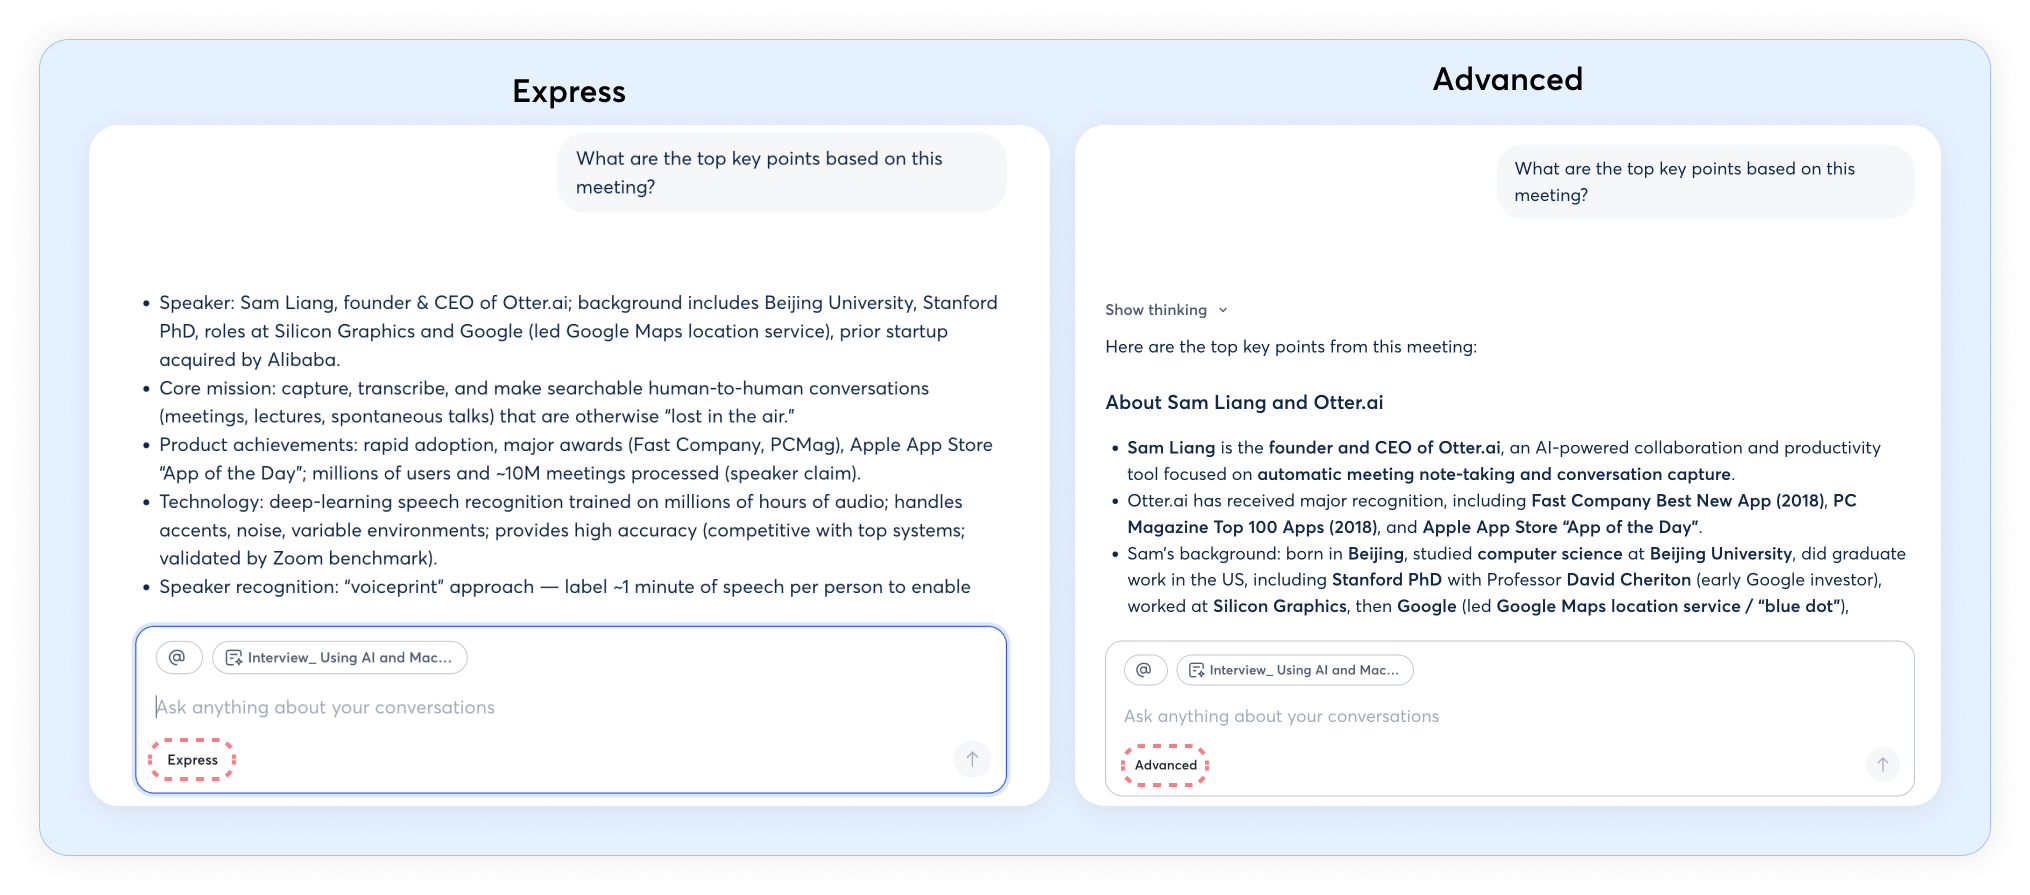Click the Express title heading

pyautogui.click(x=568, y=91)
